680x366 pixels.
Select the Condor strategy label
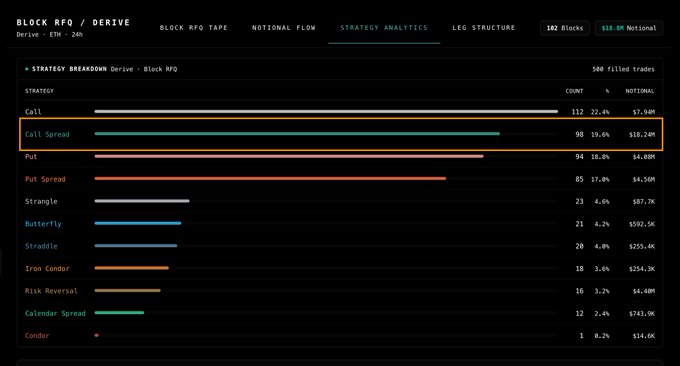point(37,336)
